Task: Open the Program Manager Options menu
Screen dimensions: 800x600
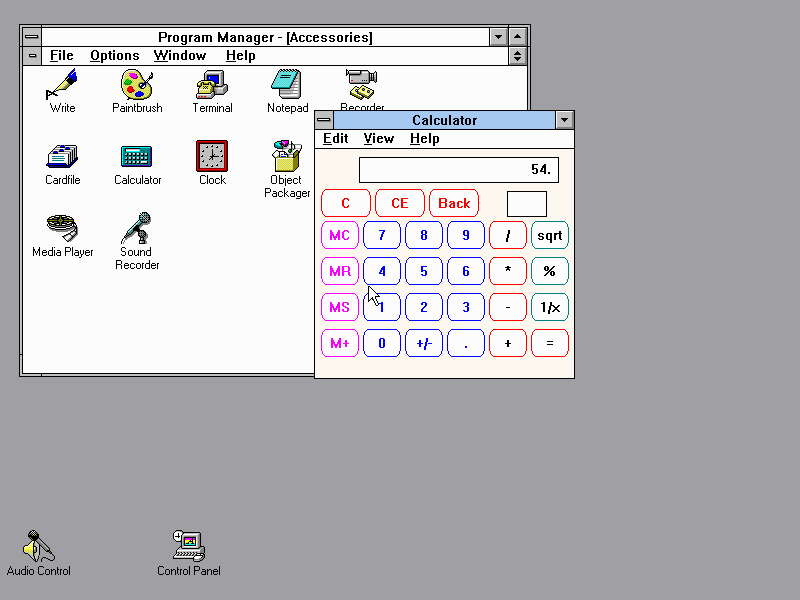Action: click(114, 56)
